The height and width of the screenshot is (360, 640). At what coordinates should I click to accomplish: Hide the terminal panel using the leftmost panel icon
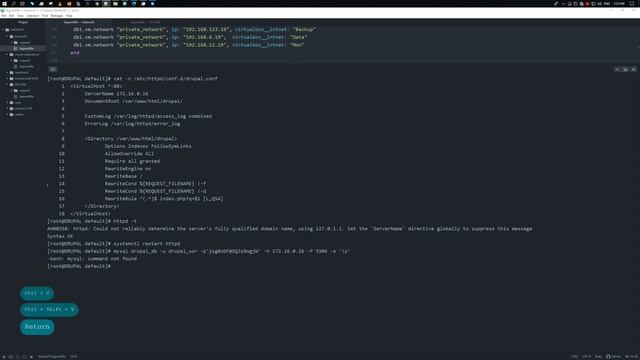617,69
